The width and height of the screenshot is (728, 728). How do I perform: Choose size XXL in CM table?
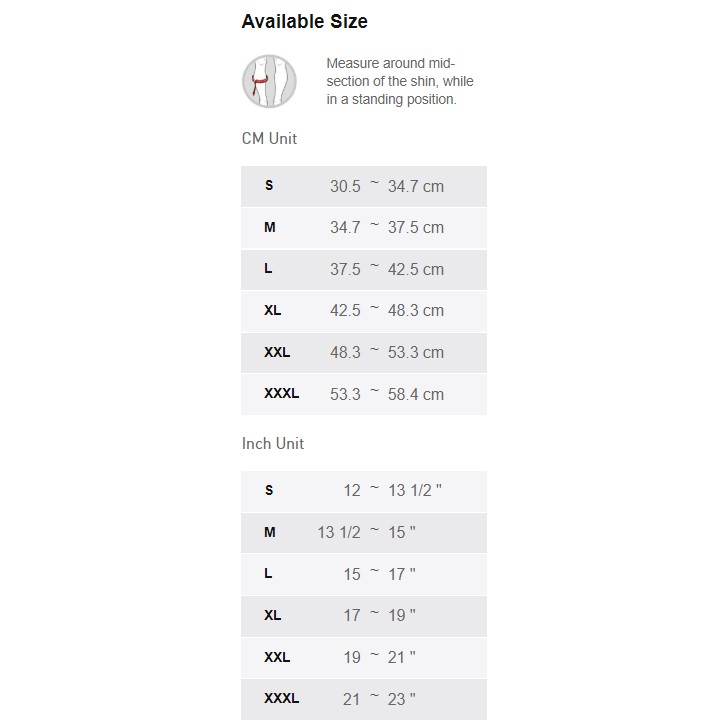pos(277,352)
